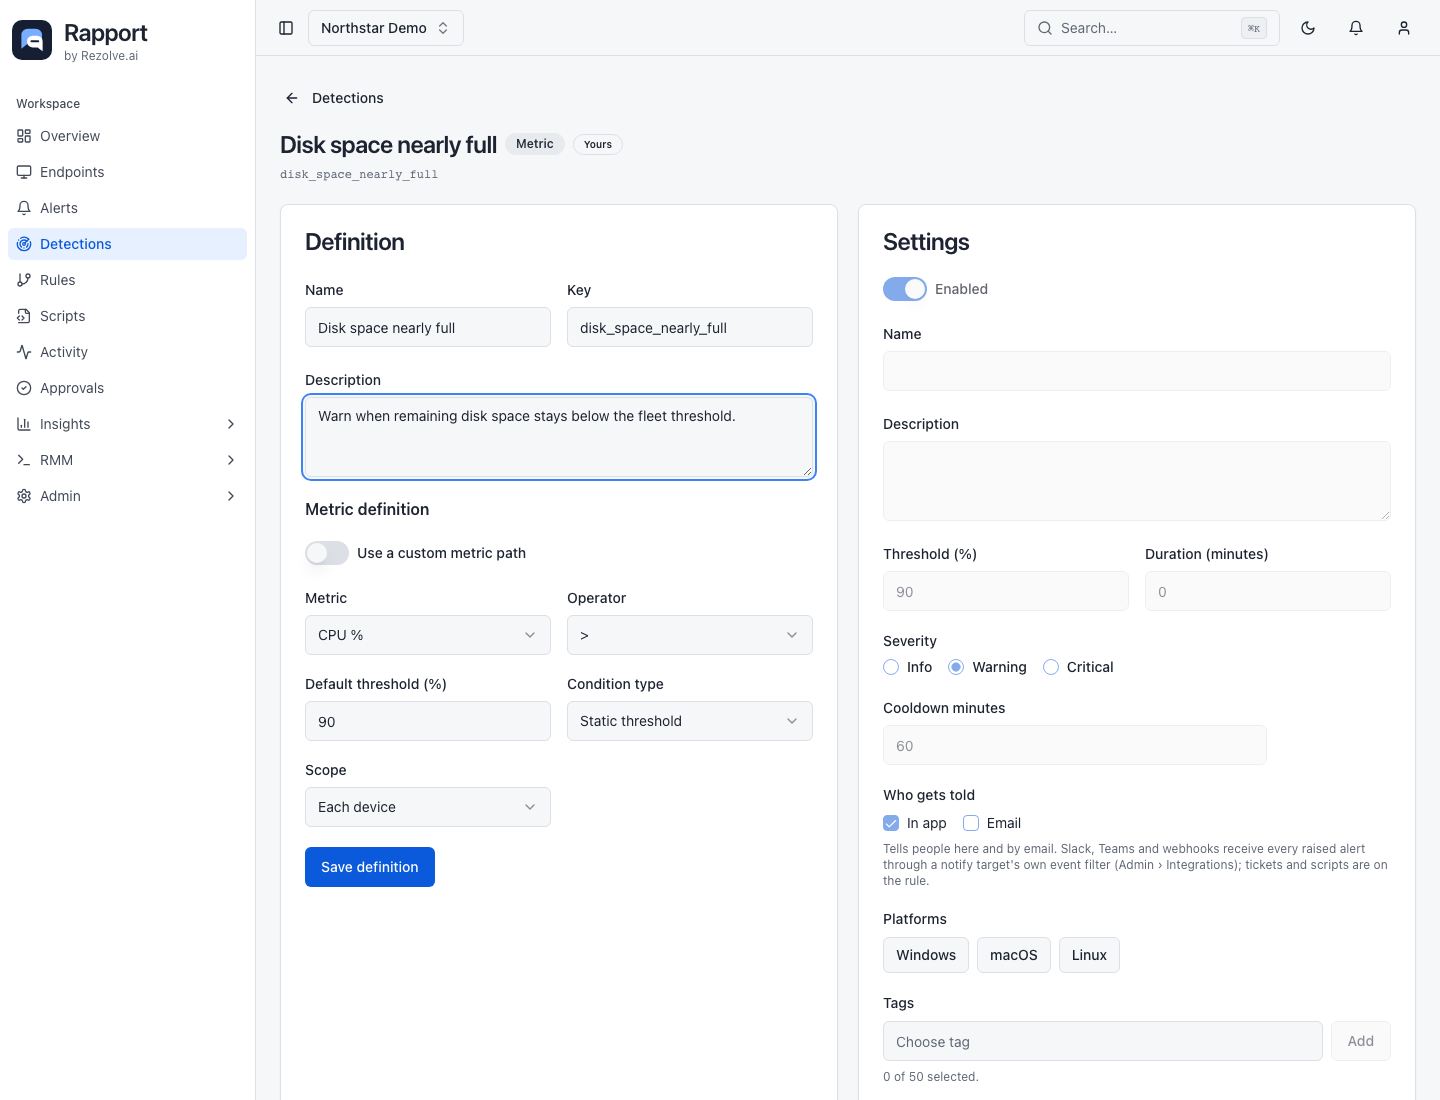Open Activity in sidebar
This screenshot has width=1440, height=1100.
pyautogui.click(x=127, y=352)
